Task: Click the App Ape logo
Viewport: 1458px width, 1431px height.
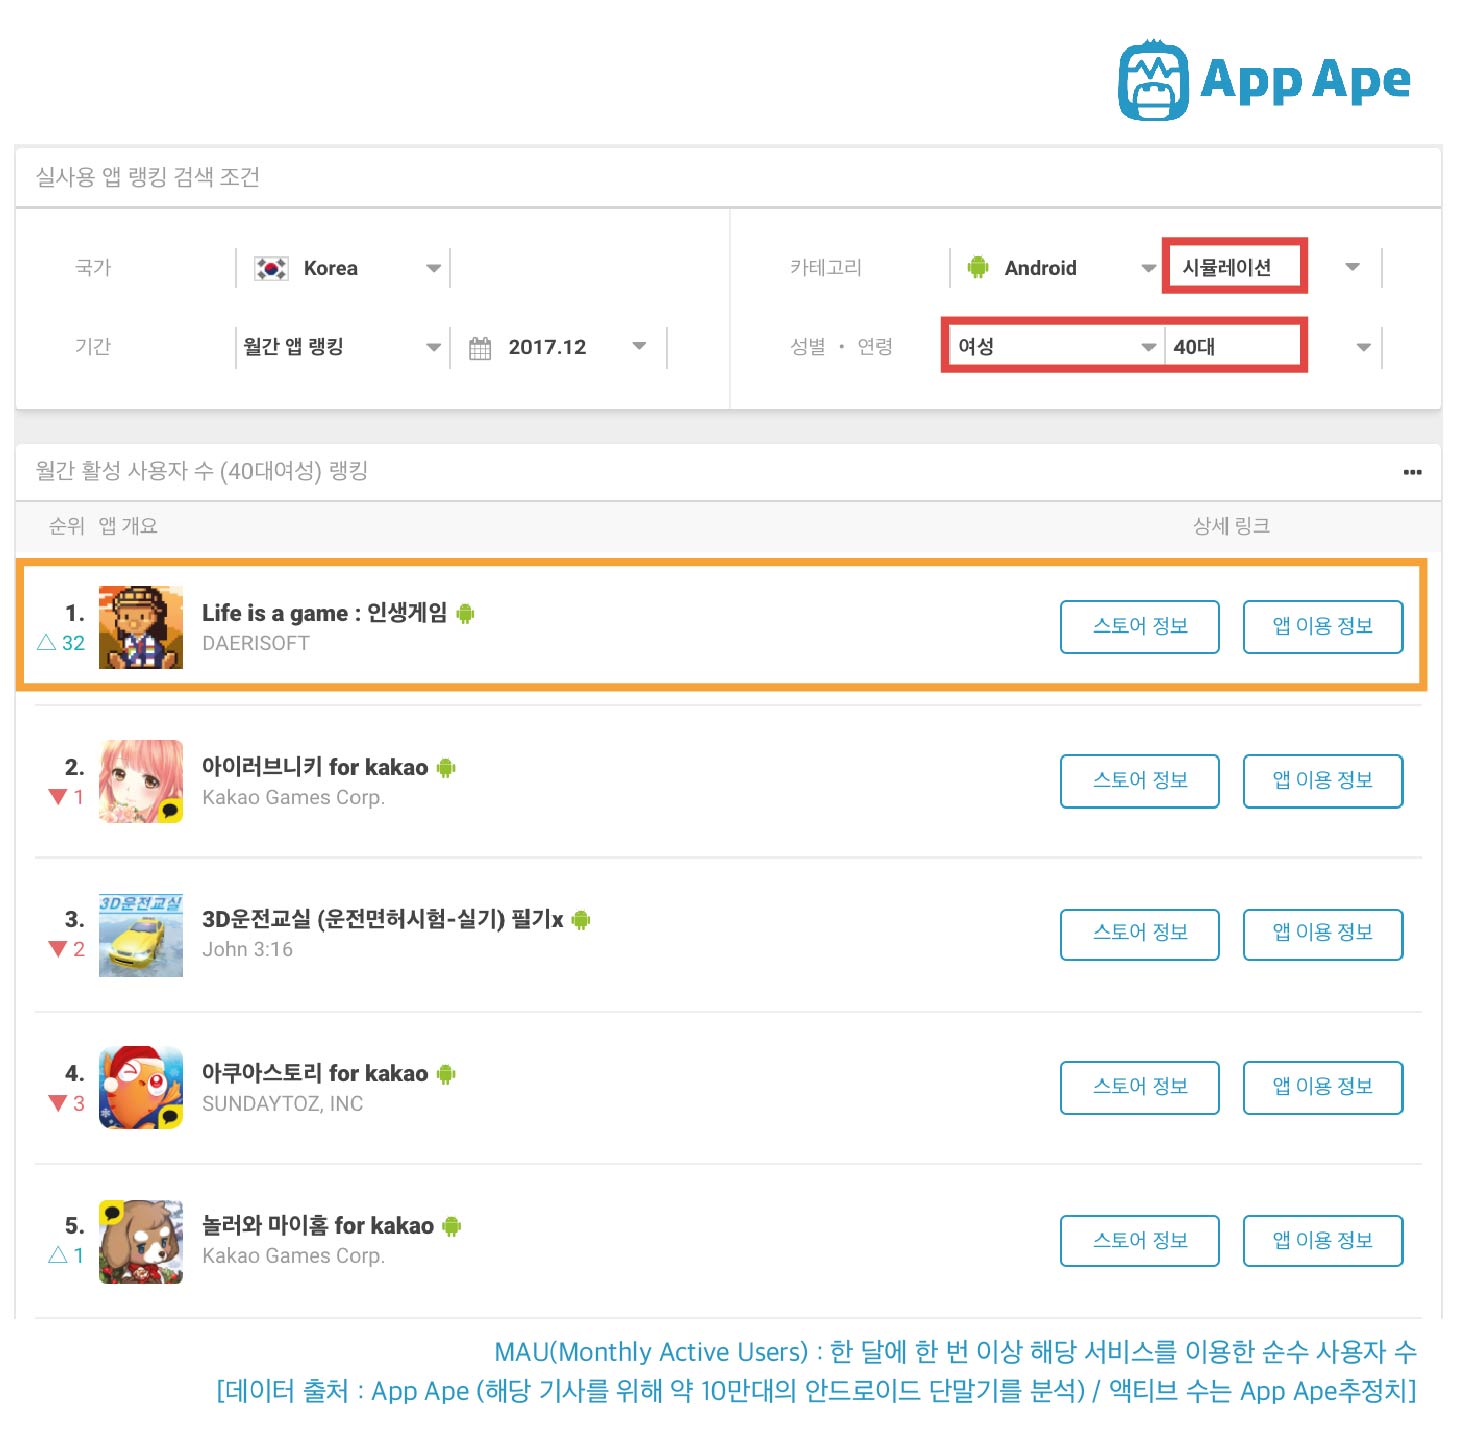Action: (x=1263, y=80)
